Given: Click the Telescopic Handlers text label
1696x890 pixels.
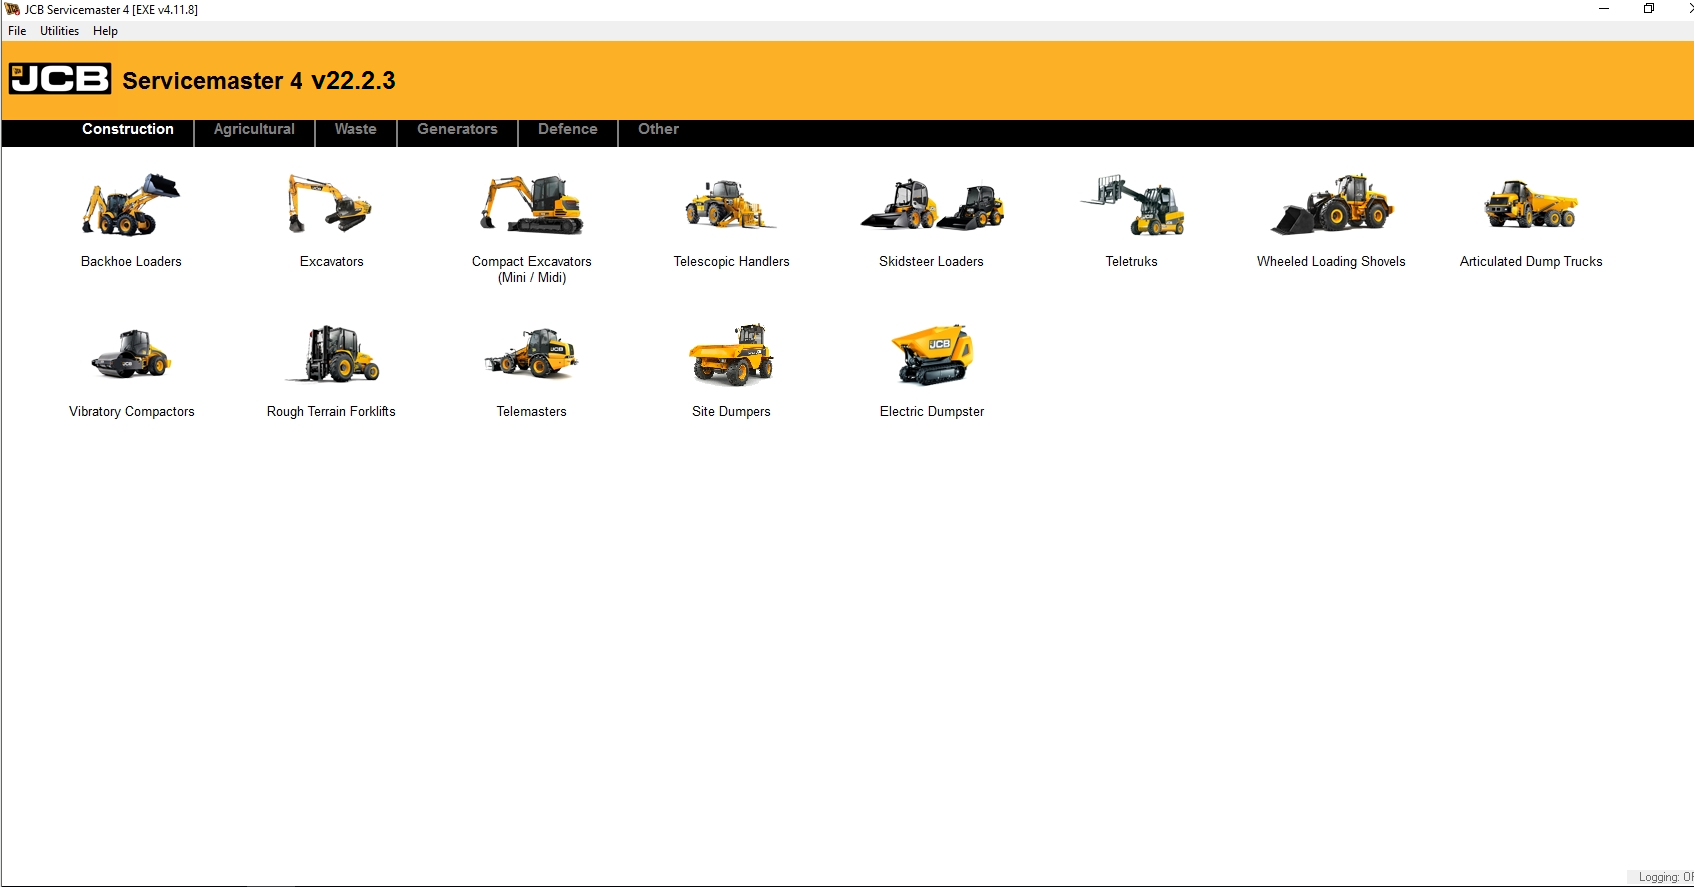Looking at the screenshot, I should point(731,262).
